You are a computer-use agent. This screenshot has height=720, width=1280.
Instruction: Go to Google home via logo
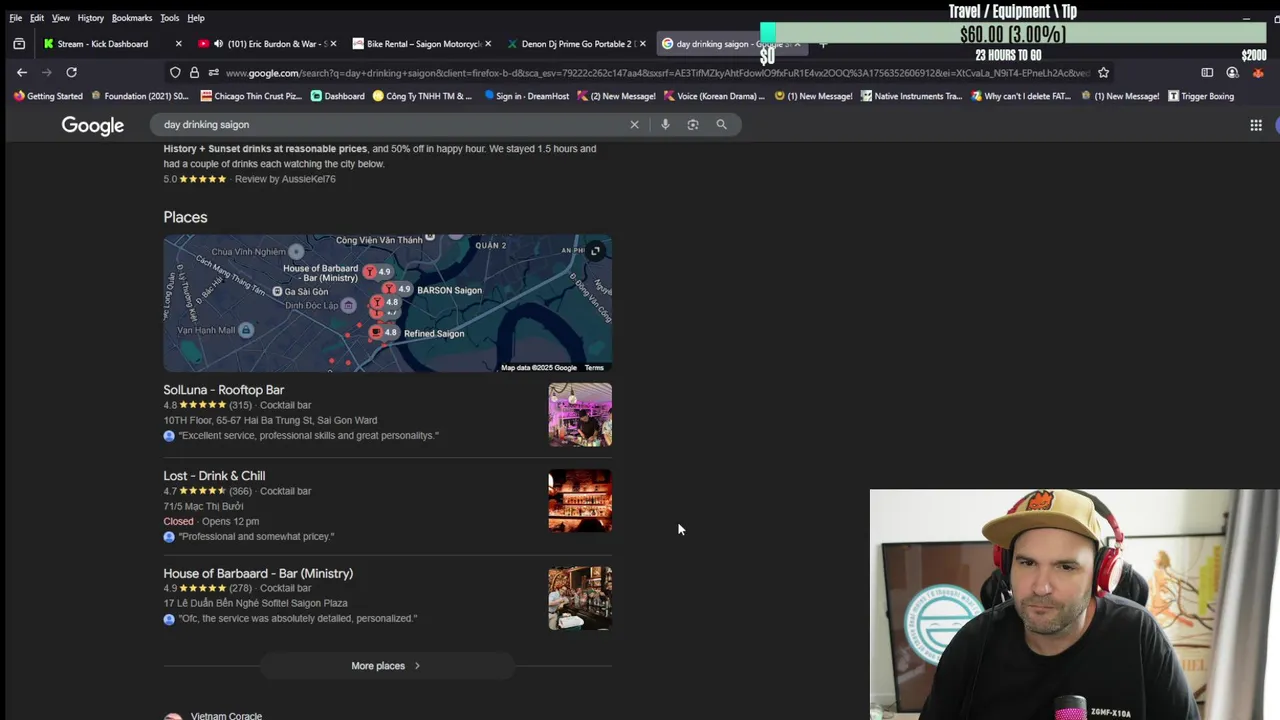coord(93,125)
